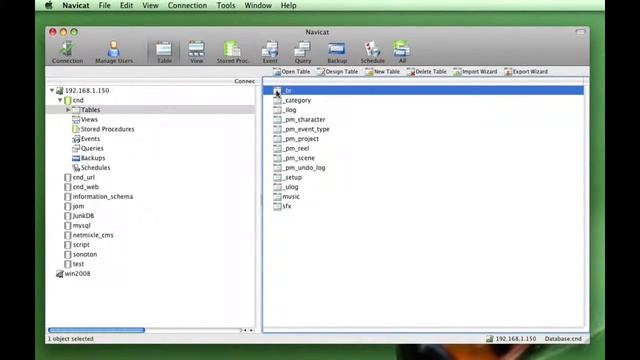The image size is (640, 360).
Task: Select Views in the cnd tree
Action: point(85,120)
